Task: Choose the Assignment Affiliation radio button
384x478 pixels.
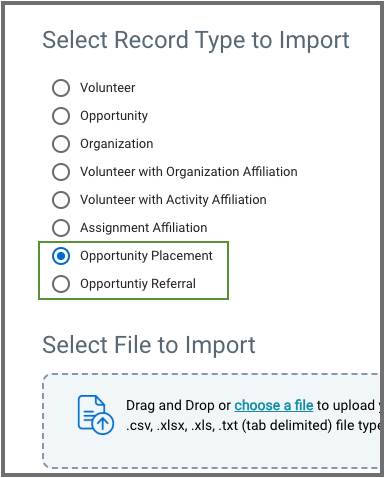Action: 61,228
